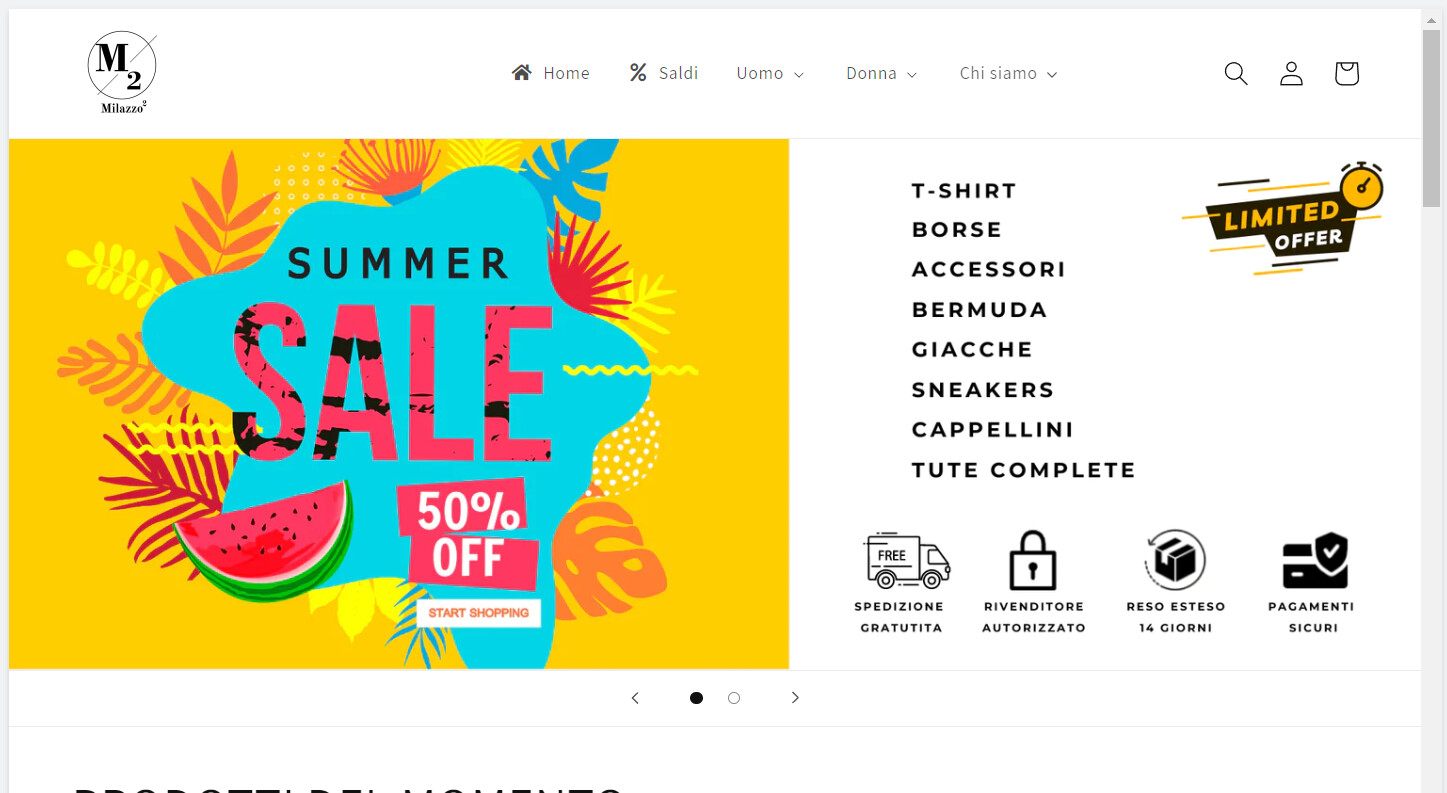Screen dimensions: 1447x793
Task: Go to next slide arrow
Action: 795,698
